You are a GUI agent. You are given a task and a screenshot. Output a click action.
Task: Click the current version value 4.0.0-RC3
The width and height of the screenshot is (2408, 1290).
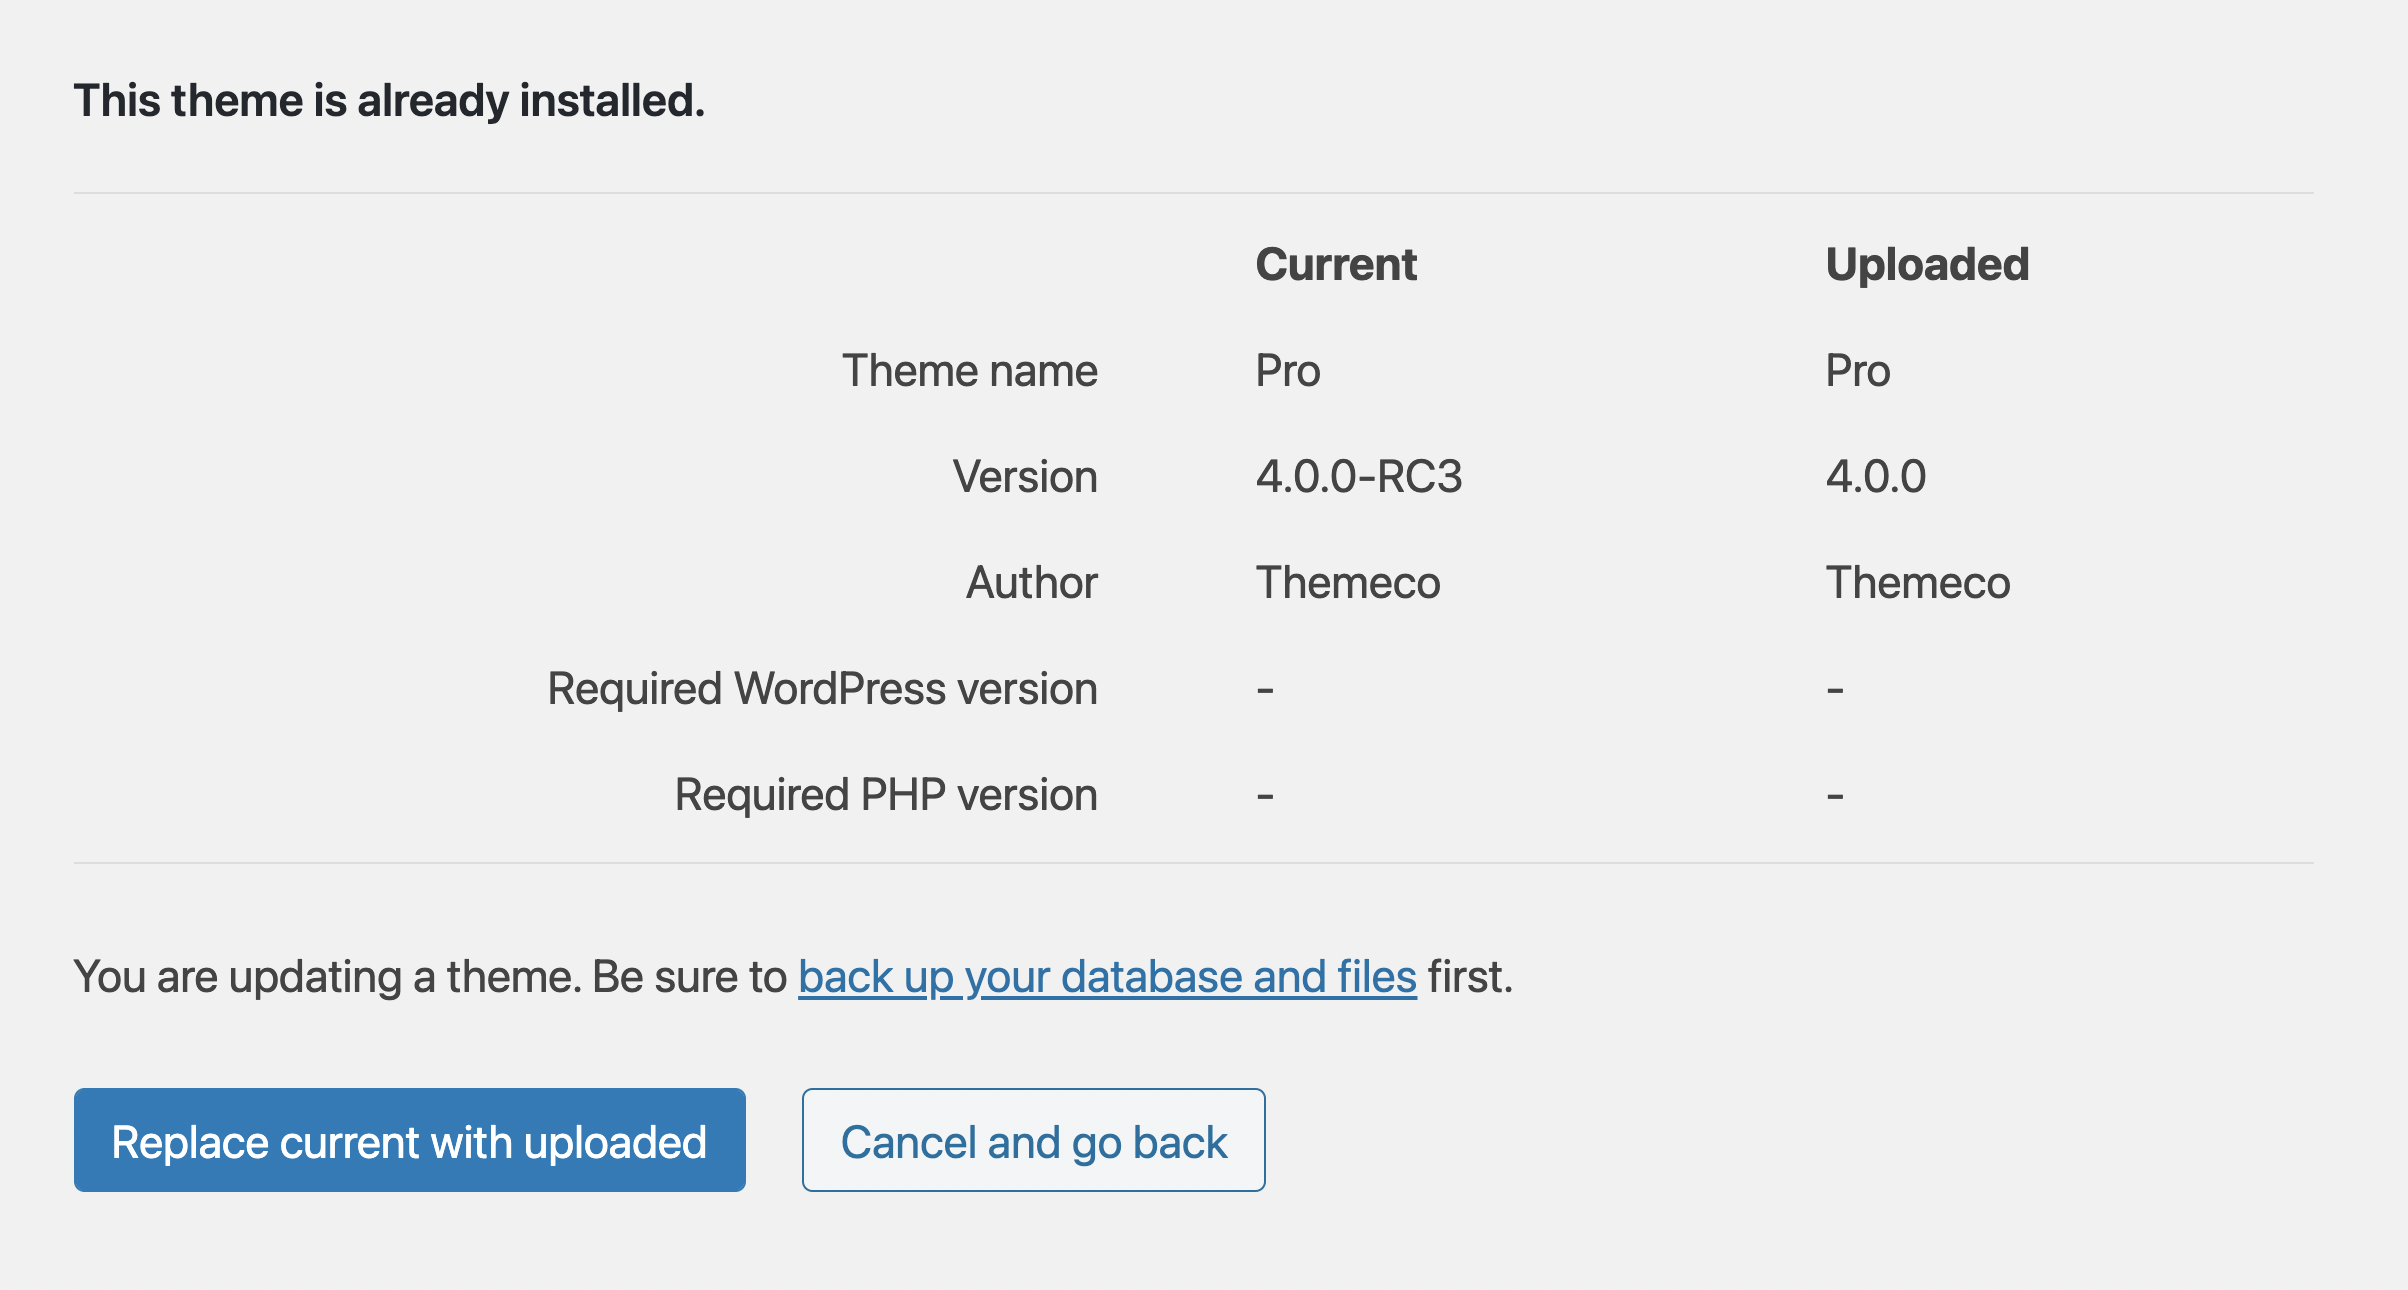[x=1360, y=476]
